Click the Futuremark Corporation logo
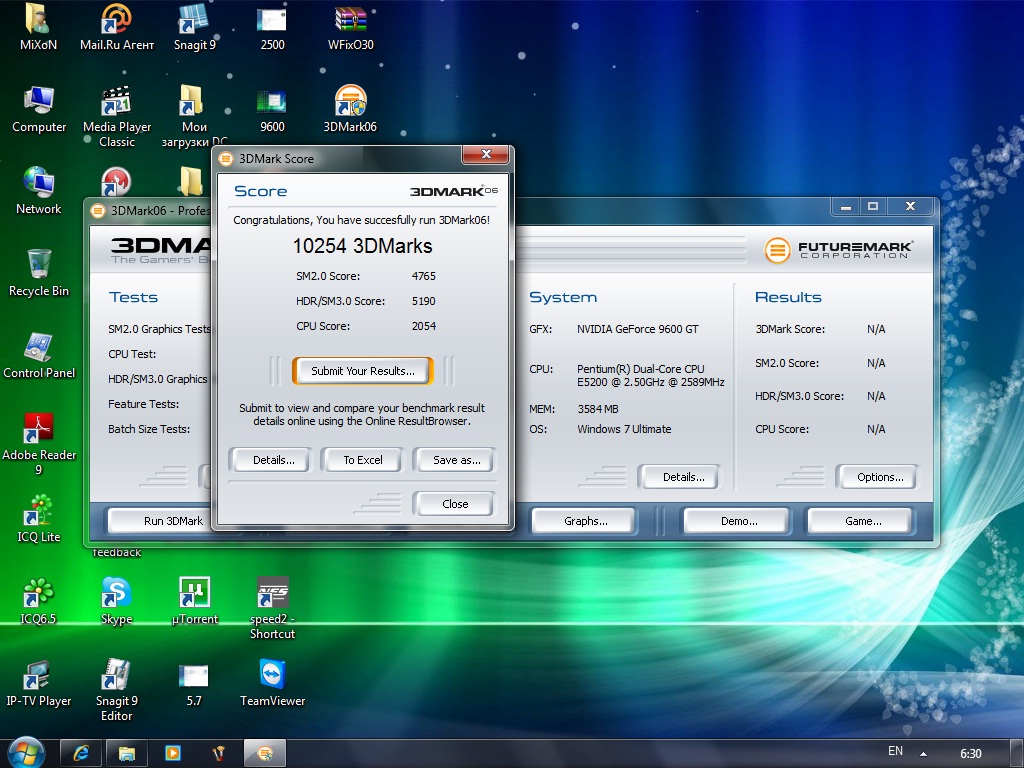Screen dimensions: 1024x768 839,249
